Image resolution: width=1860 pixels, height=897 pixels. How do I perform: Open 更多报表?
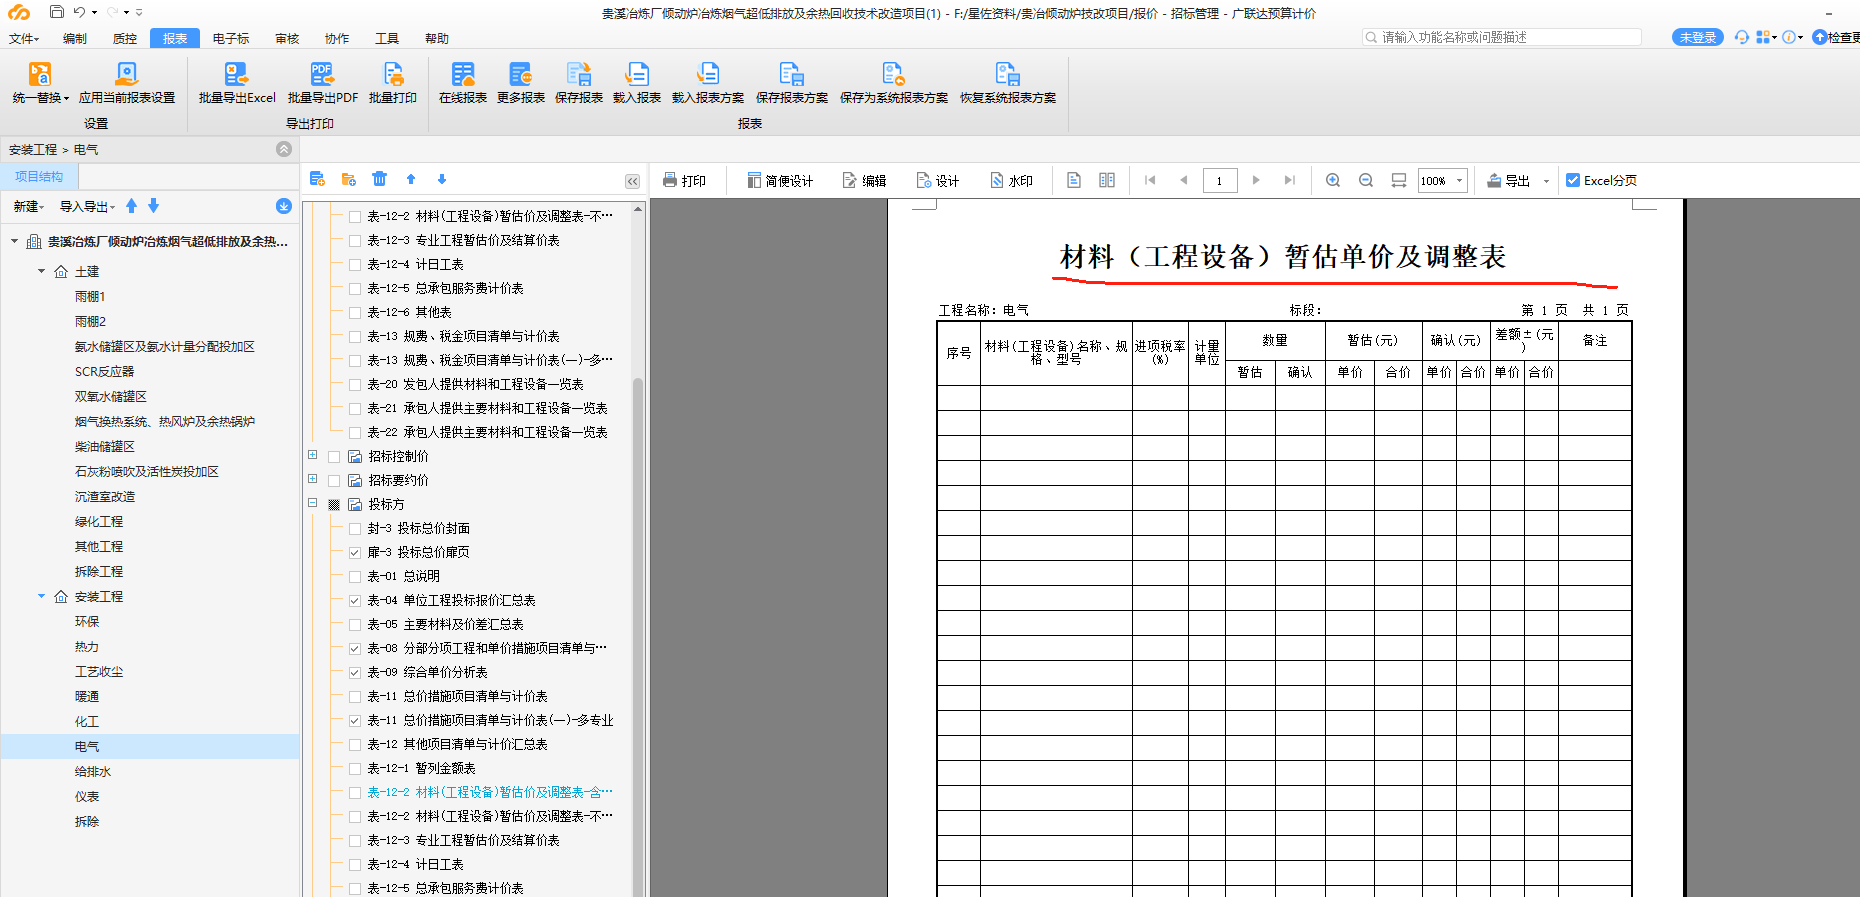pyautogui.click(x=520, y=82)
